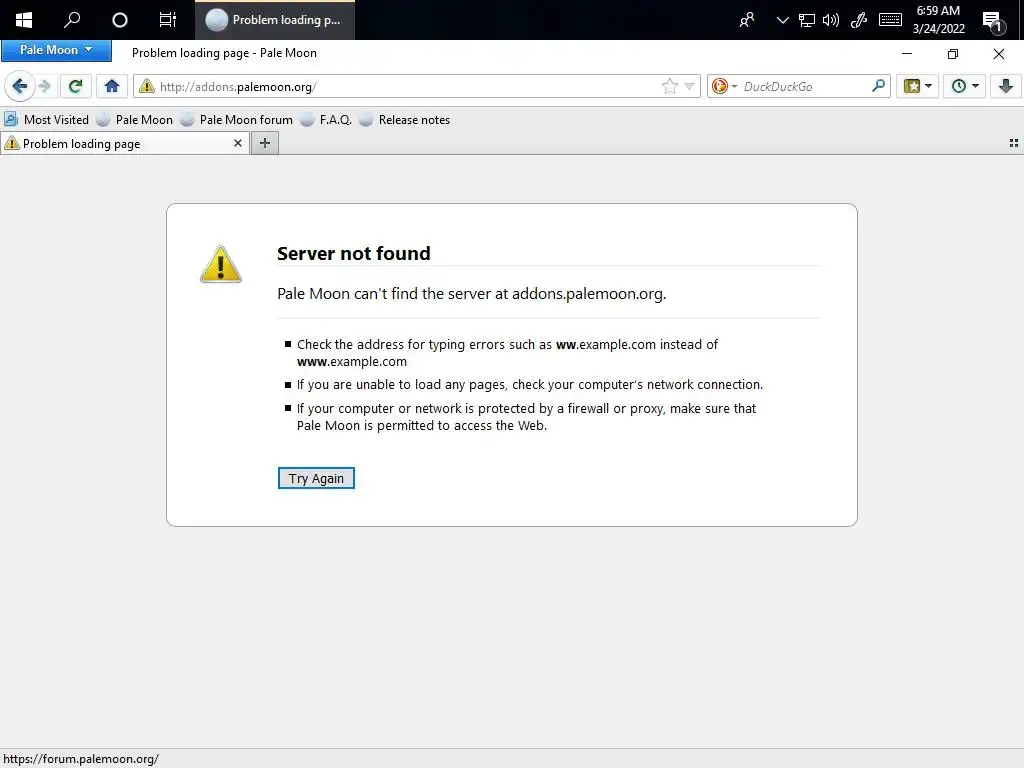Image resolution: width=1024 pixels, height=768 pixels.
Task: Minimize the Pale Moon window
Action: tap(906, 54)
